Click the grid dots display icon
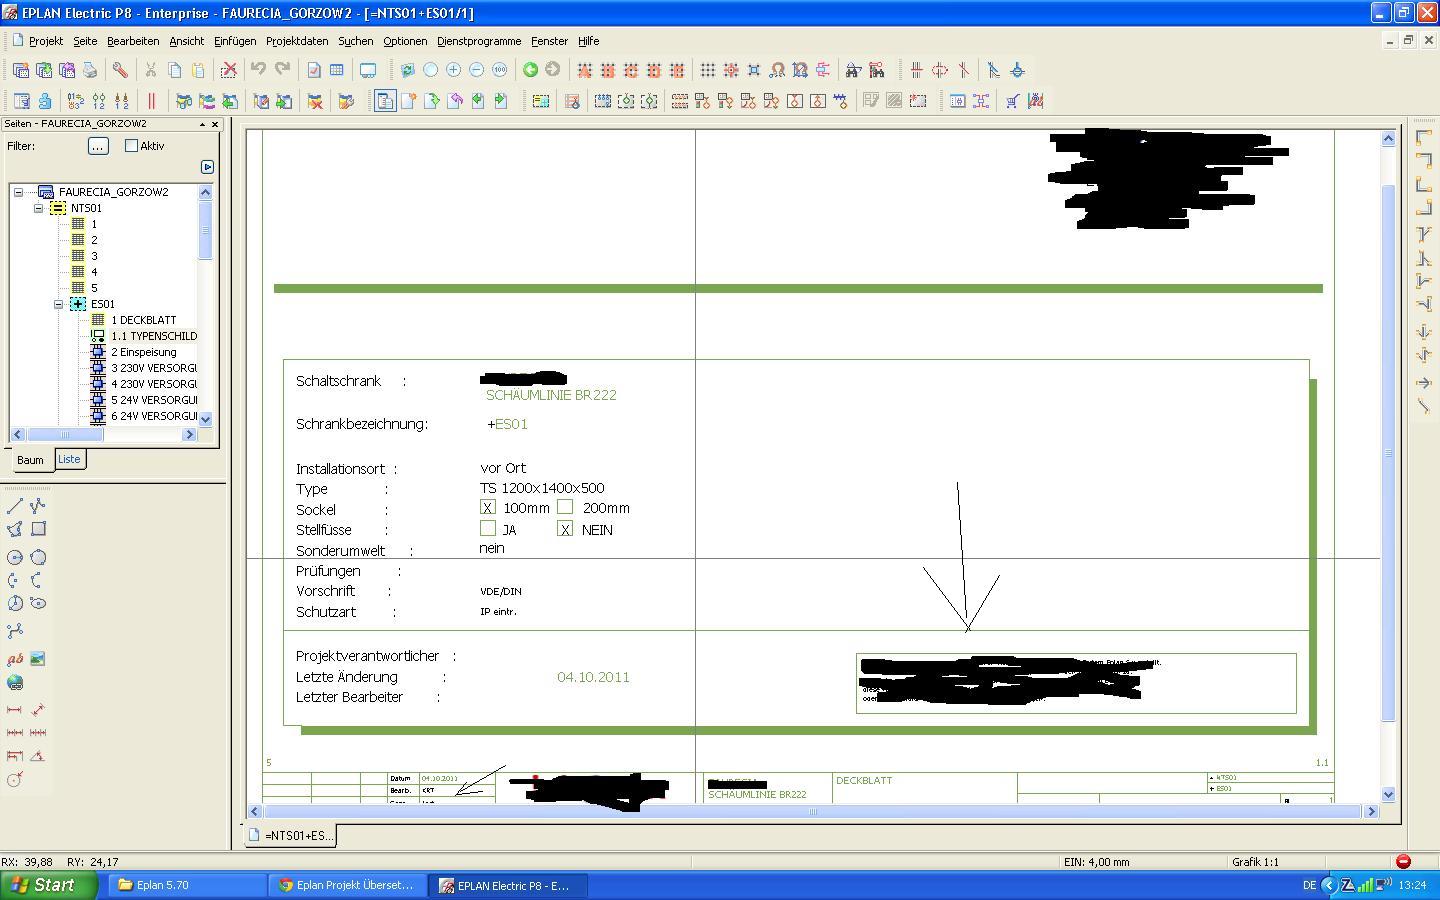This screenshot has width=1440, height=900. 708,70
